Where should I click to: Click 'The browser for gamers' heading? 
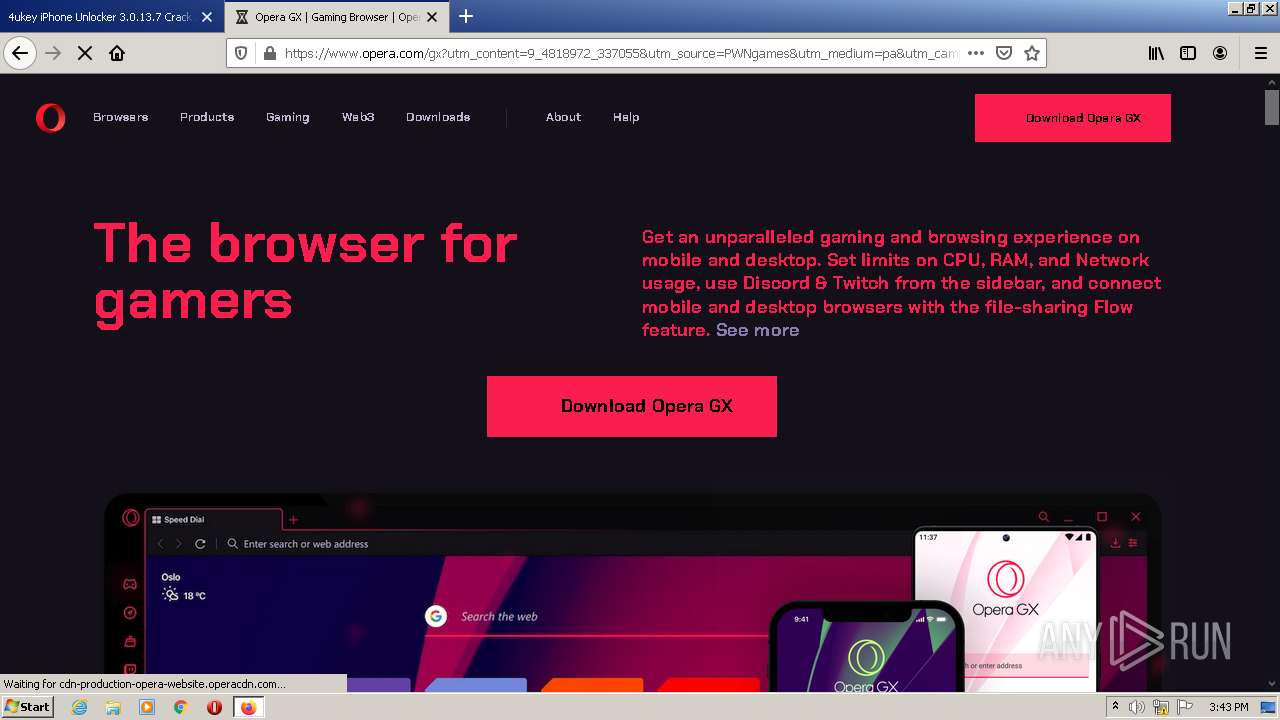[305, 271]
